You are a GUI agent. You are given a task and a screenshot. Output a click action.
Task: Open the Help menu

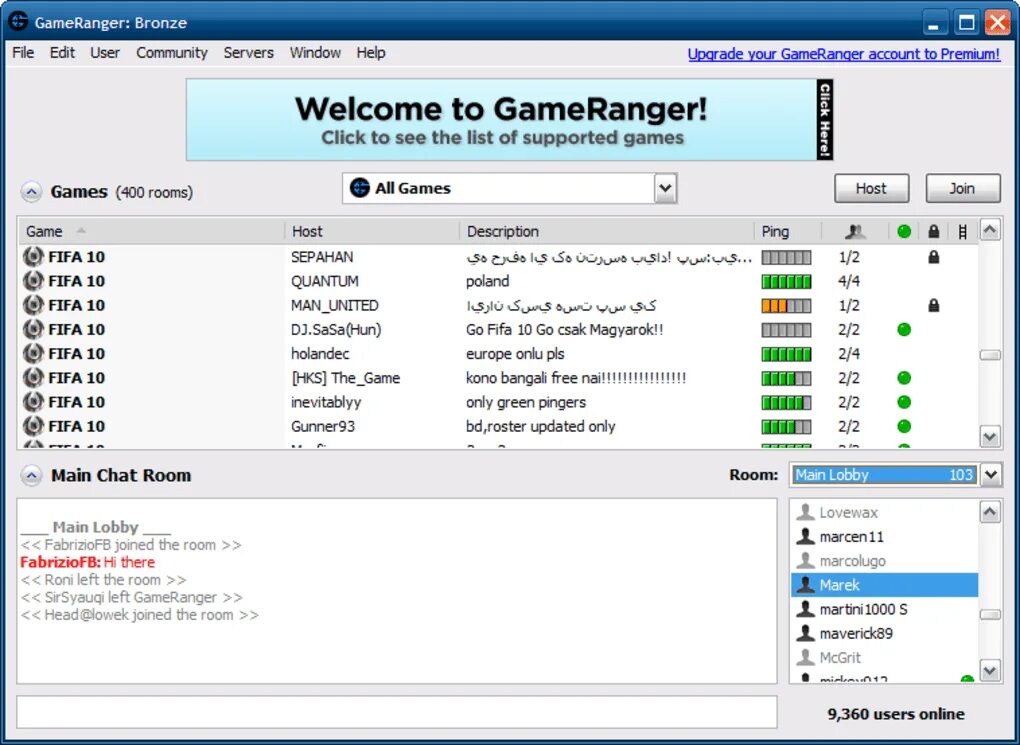371,53
